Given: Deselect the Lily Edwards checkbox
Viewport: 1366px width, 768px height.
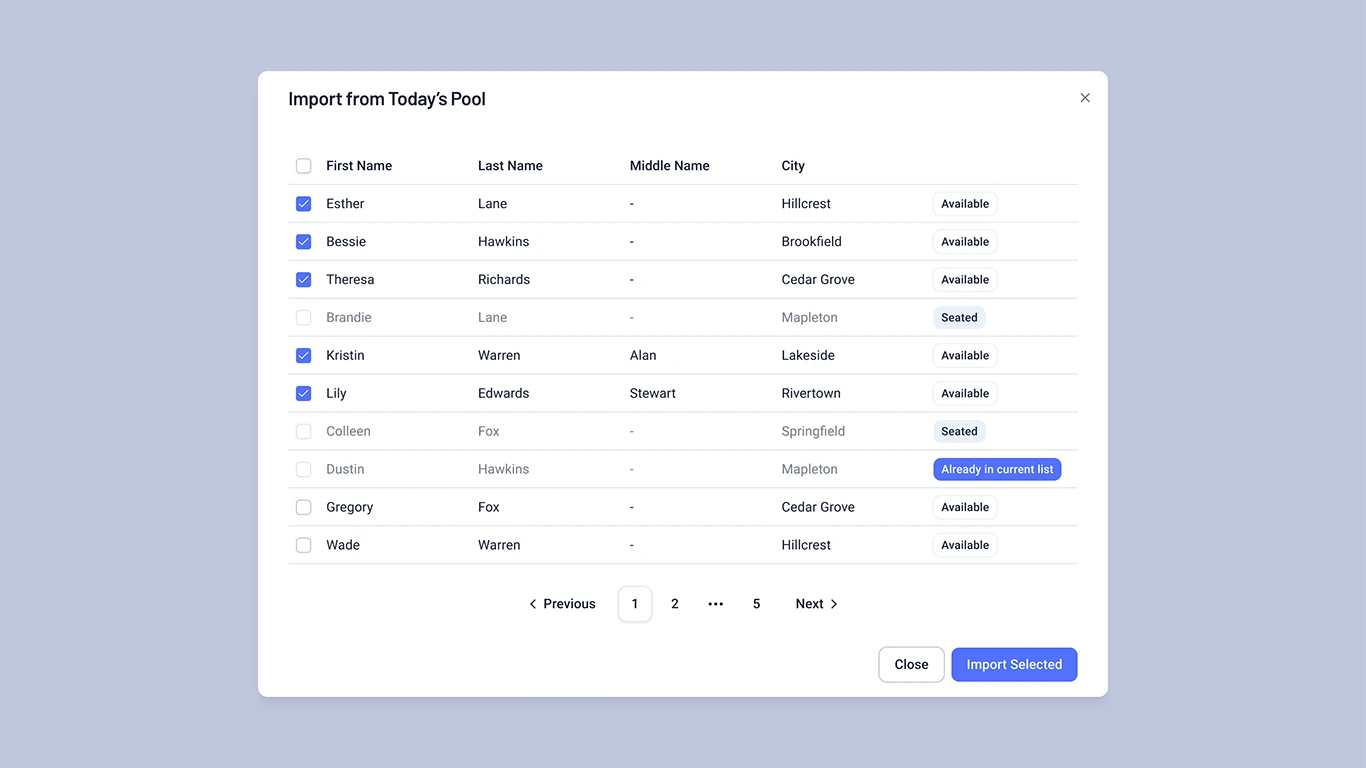Looking at the screenshot, I should (304, 394).
